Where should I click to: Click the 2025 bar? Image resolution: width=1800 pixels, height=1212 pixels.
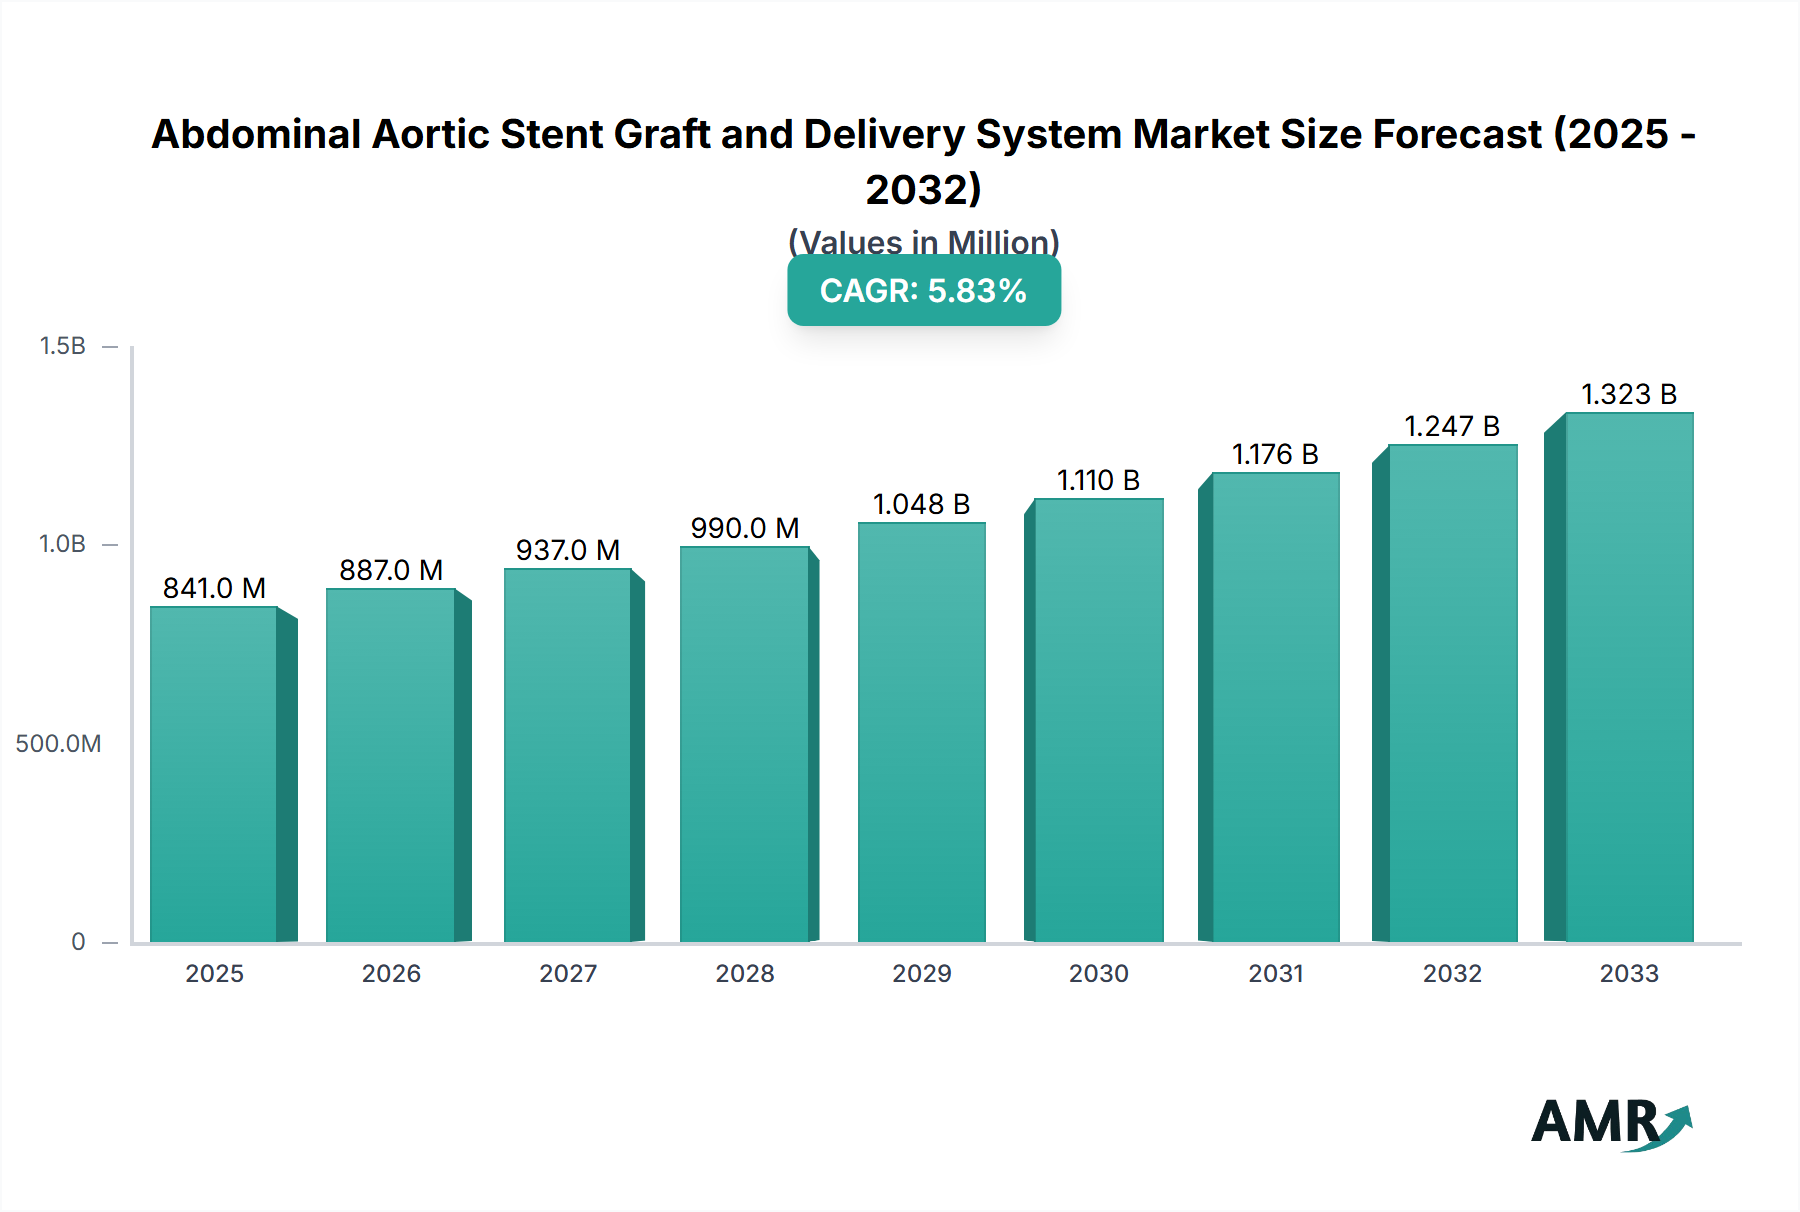point(213,780)
